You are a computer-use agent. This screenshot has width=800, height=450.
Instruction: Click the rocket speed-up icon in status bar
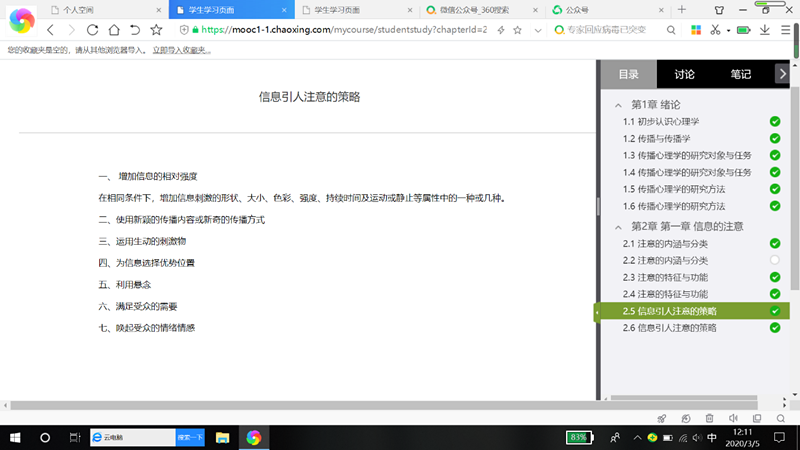[661, 418]
